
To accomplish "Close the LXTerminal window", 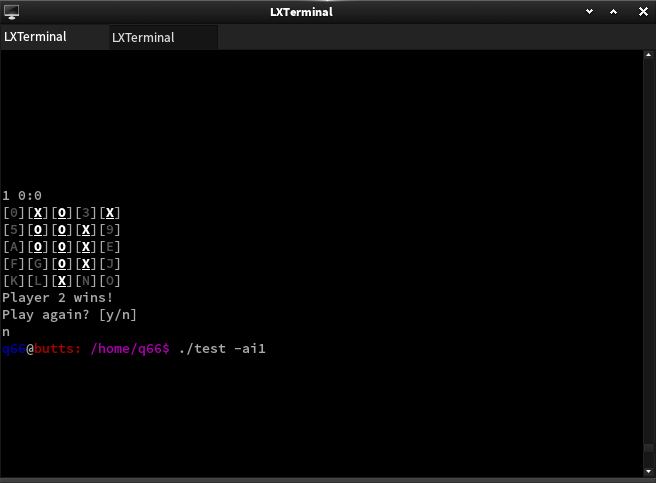I will [x=643, y=12].
